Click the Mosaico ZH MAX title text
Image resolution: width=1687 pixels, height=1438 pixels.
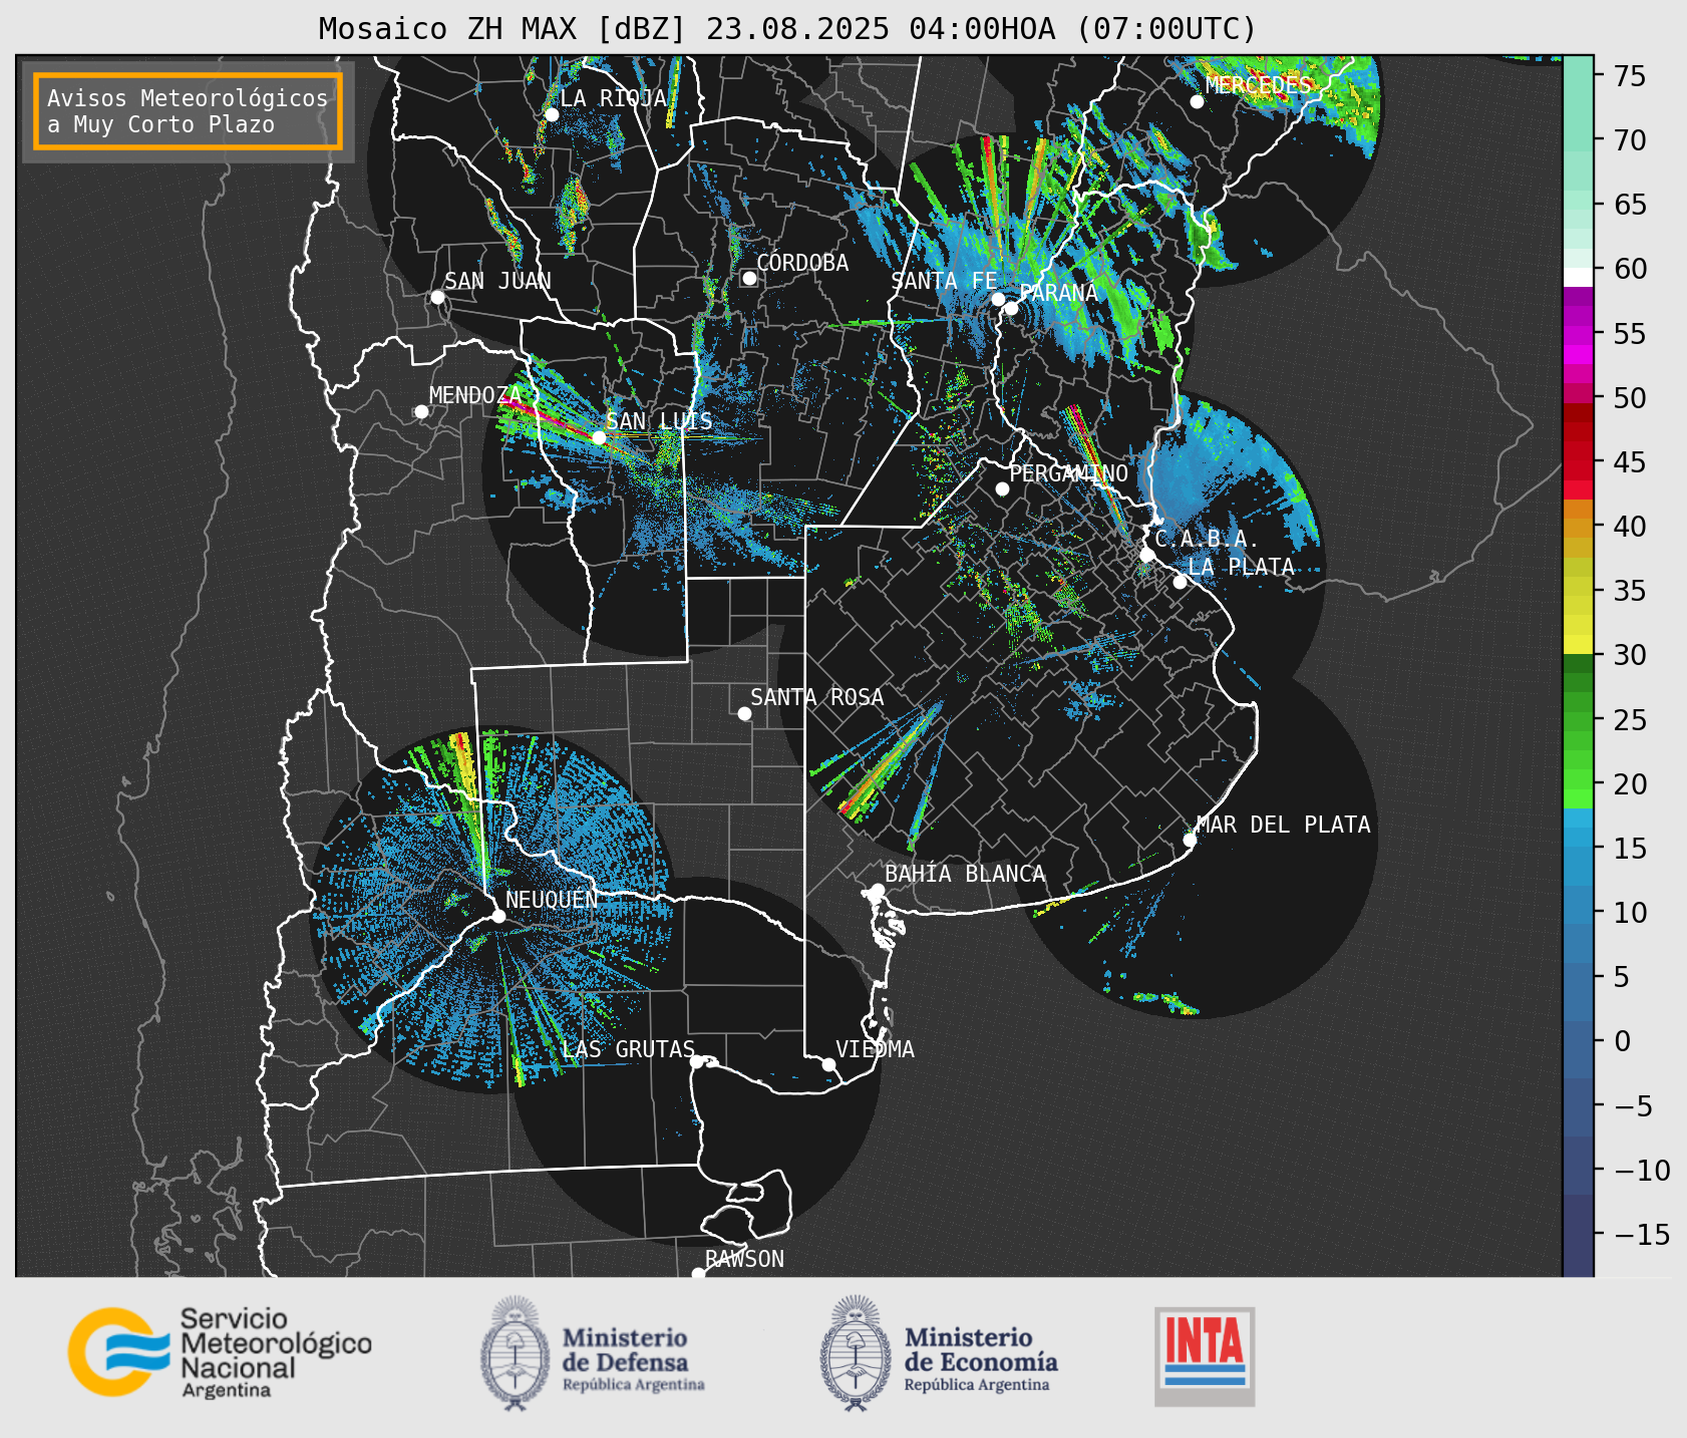pyautogui.click(x=787, y=28)
